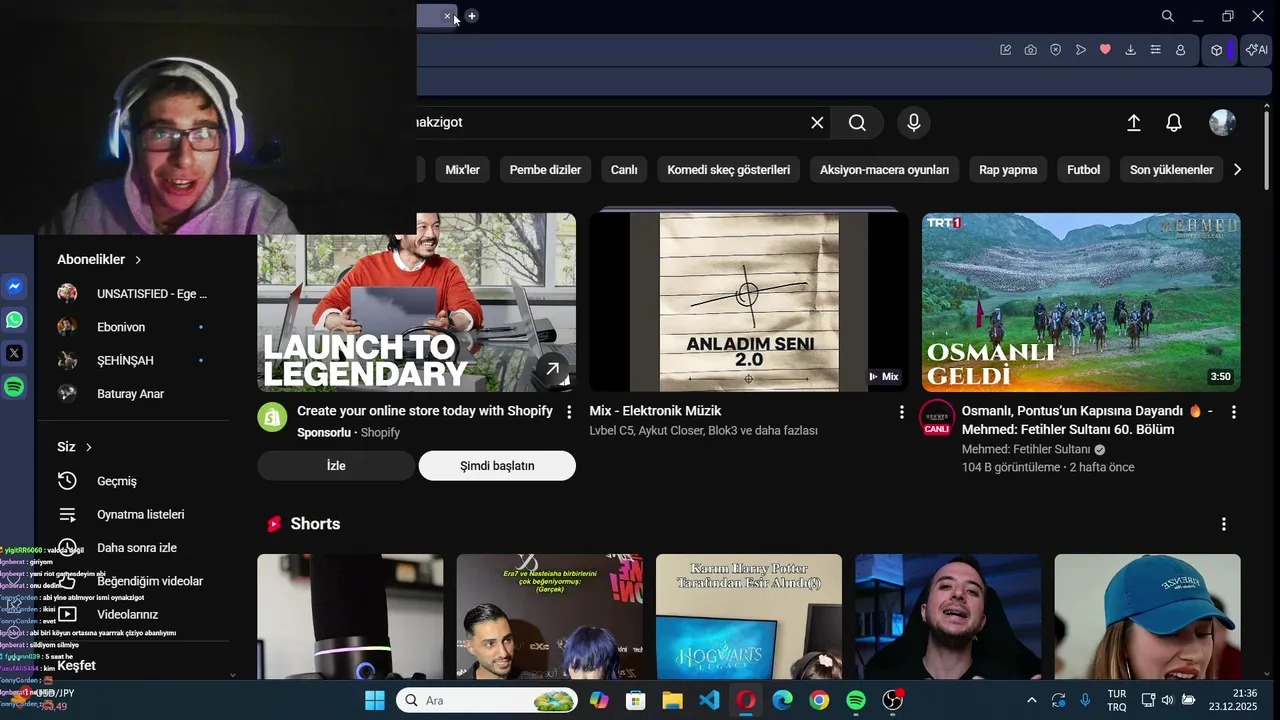Click the Şimdi başlatın button
This screenshot has height=720, width=1280.
click(497, 466)
